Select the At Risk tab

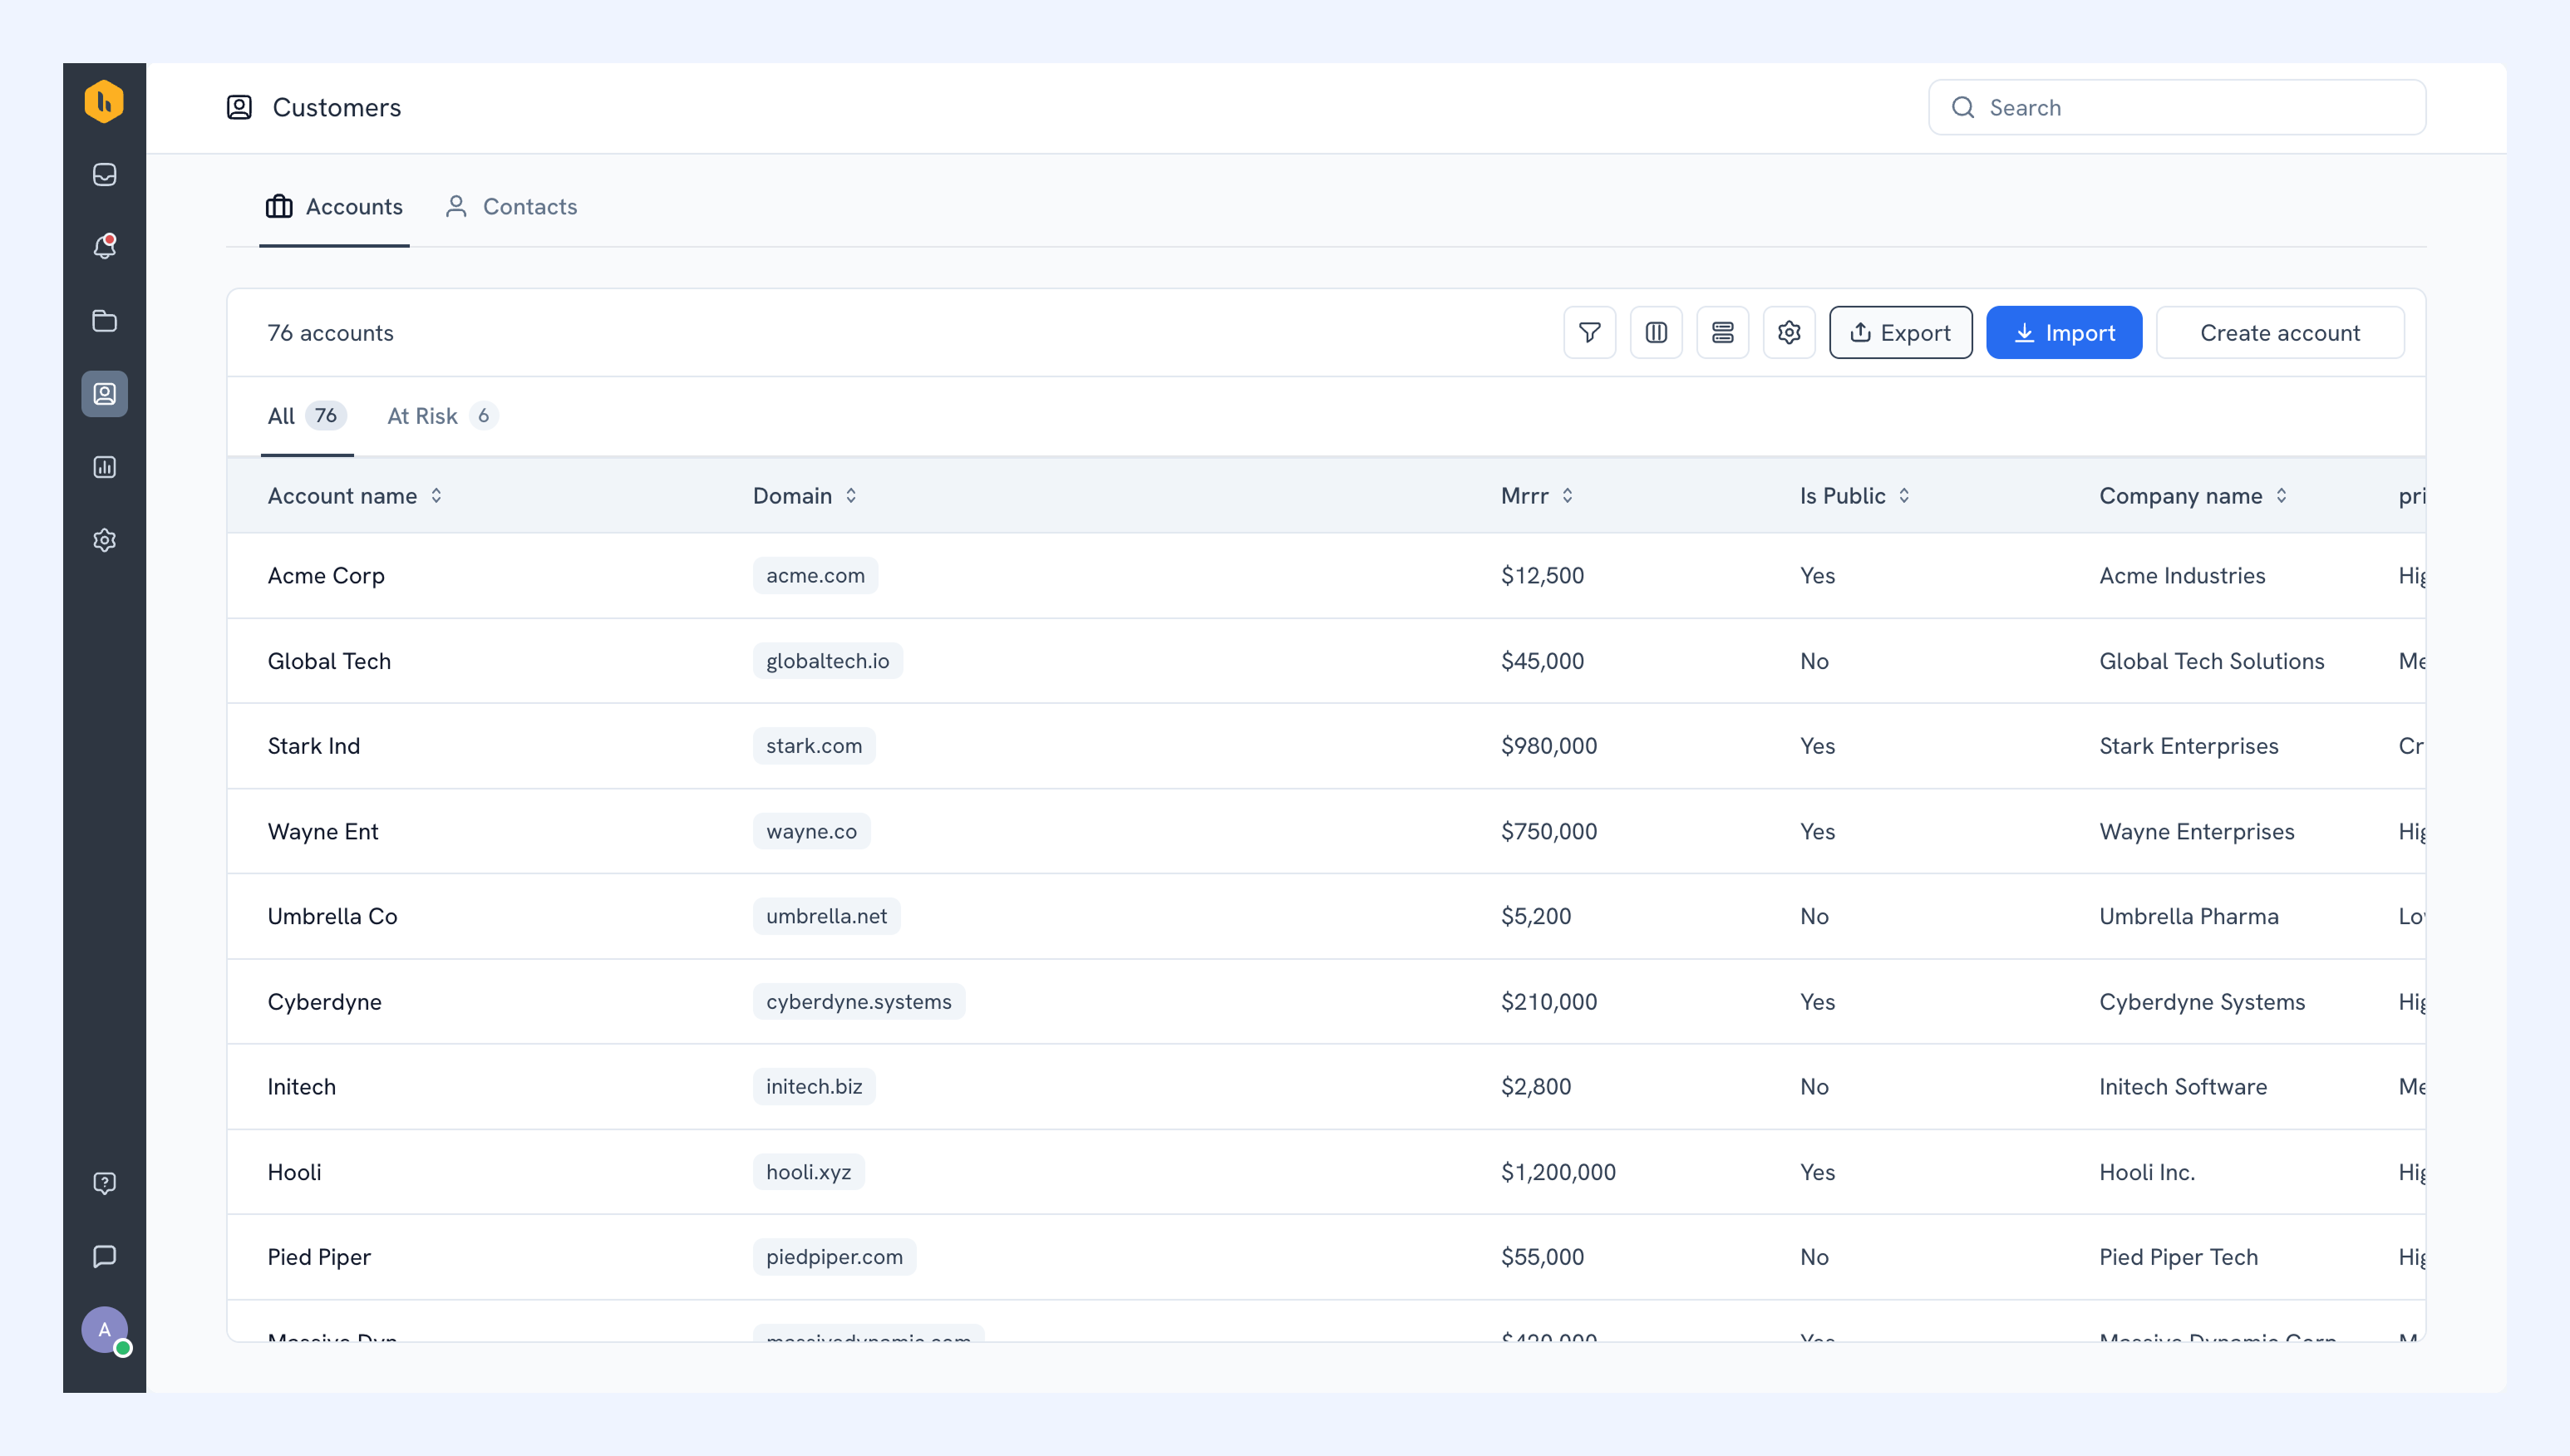442,416
